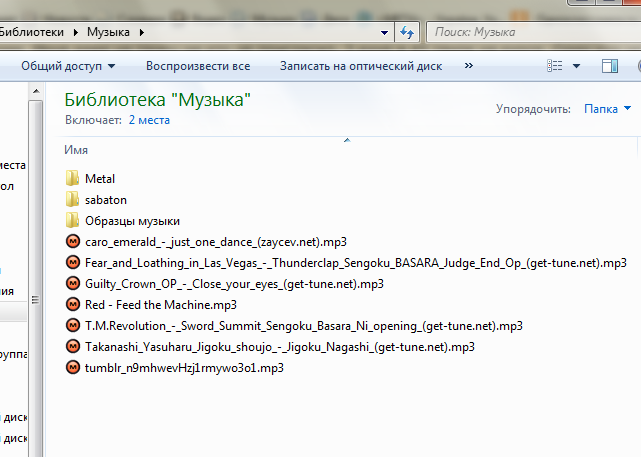Open the Metal folder icon
The height and width of the screenshot is (457, 641).
click(x=72, y=178)
